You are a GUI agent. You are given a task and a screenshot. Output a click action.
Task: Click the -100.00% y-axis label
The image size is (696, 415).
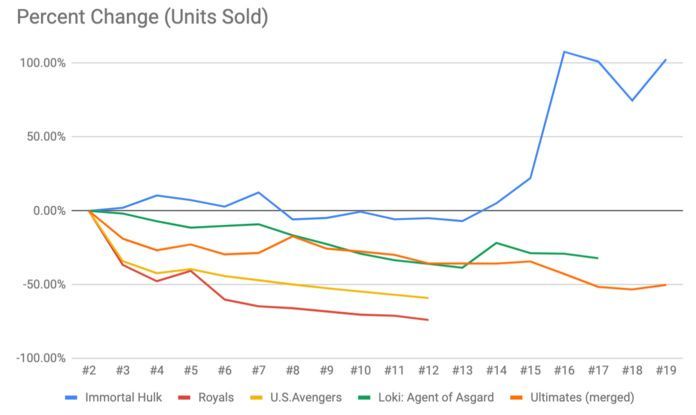[x=41, y=358]
